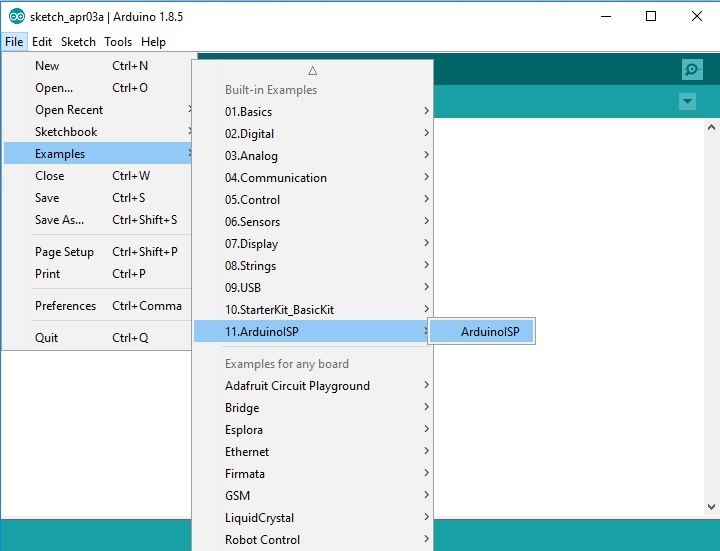The width and height of the screenshot is (720, 551).
Task: Expand Adafruit Circuit Playground examples
Action: [x=313, y=386]
